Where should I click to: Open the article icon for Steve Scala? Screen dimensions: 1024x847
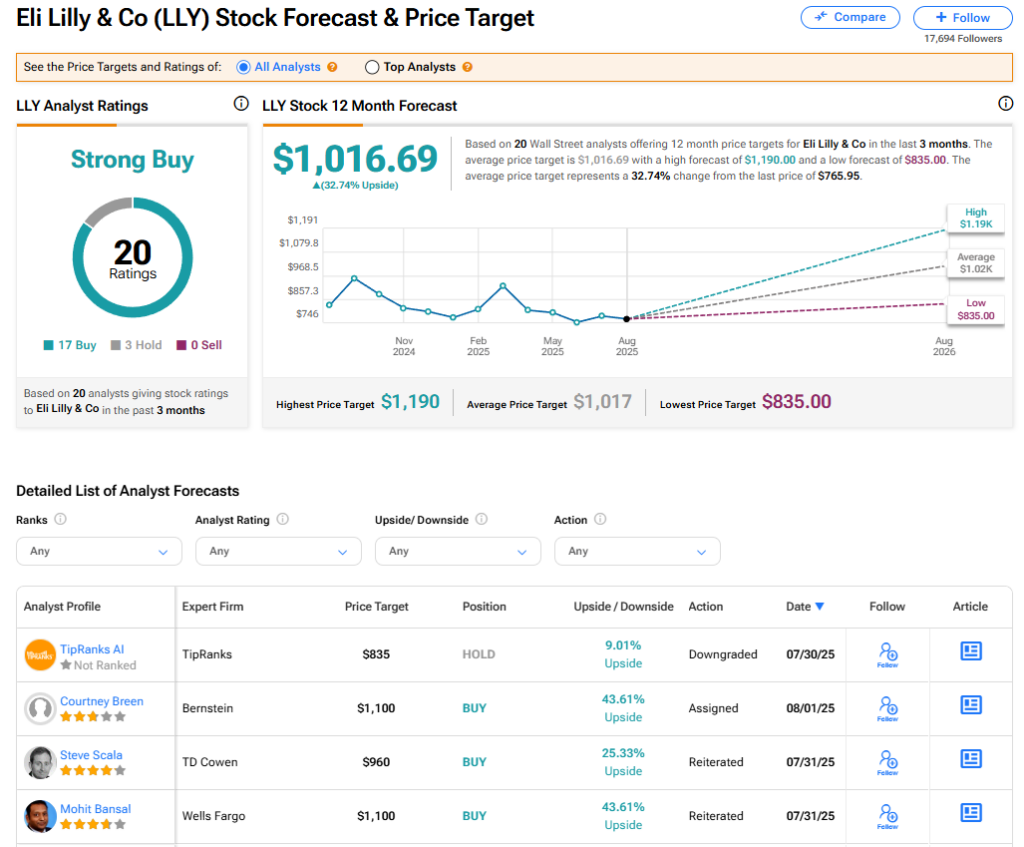pos(970,759)
